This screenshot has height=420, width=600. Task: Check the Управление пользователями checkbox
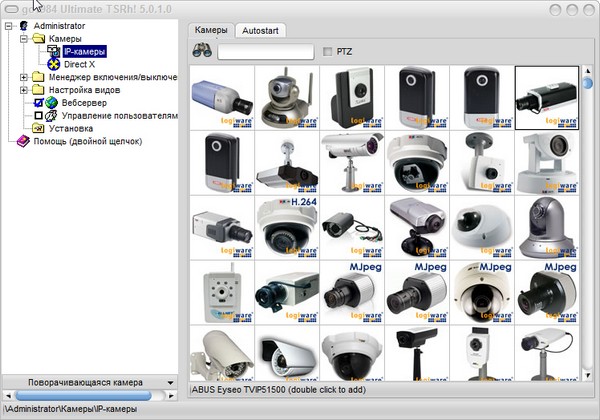(x=38, y=116)
